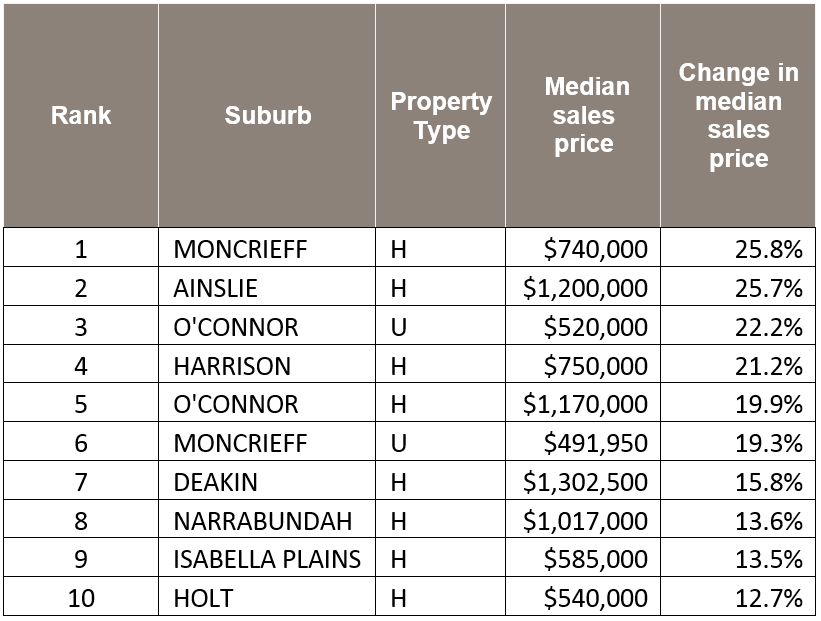
Task: Select the rank 10 cell
Action: [81, 599]
